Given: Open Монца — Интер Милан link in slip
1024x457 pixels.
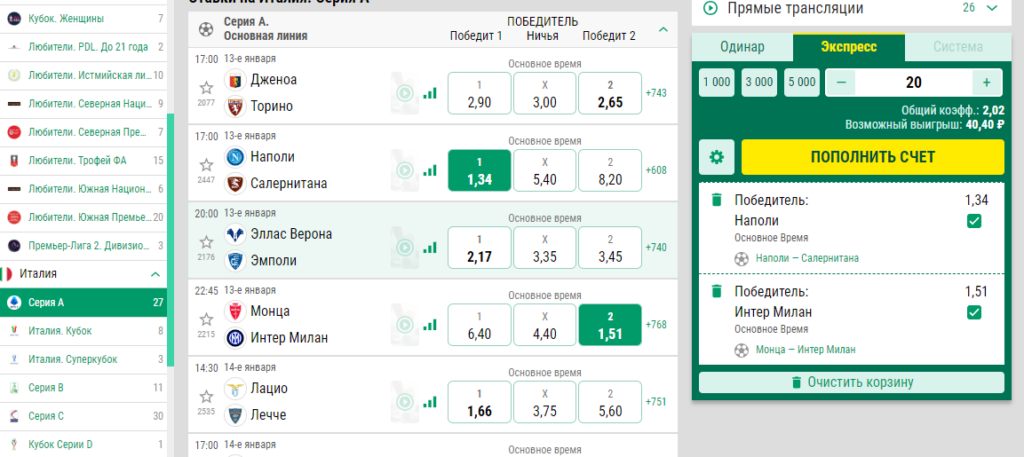Looking at the screenshot, I should [x=805, y=349].
